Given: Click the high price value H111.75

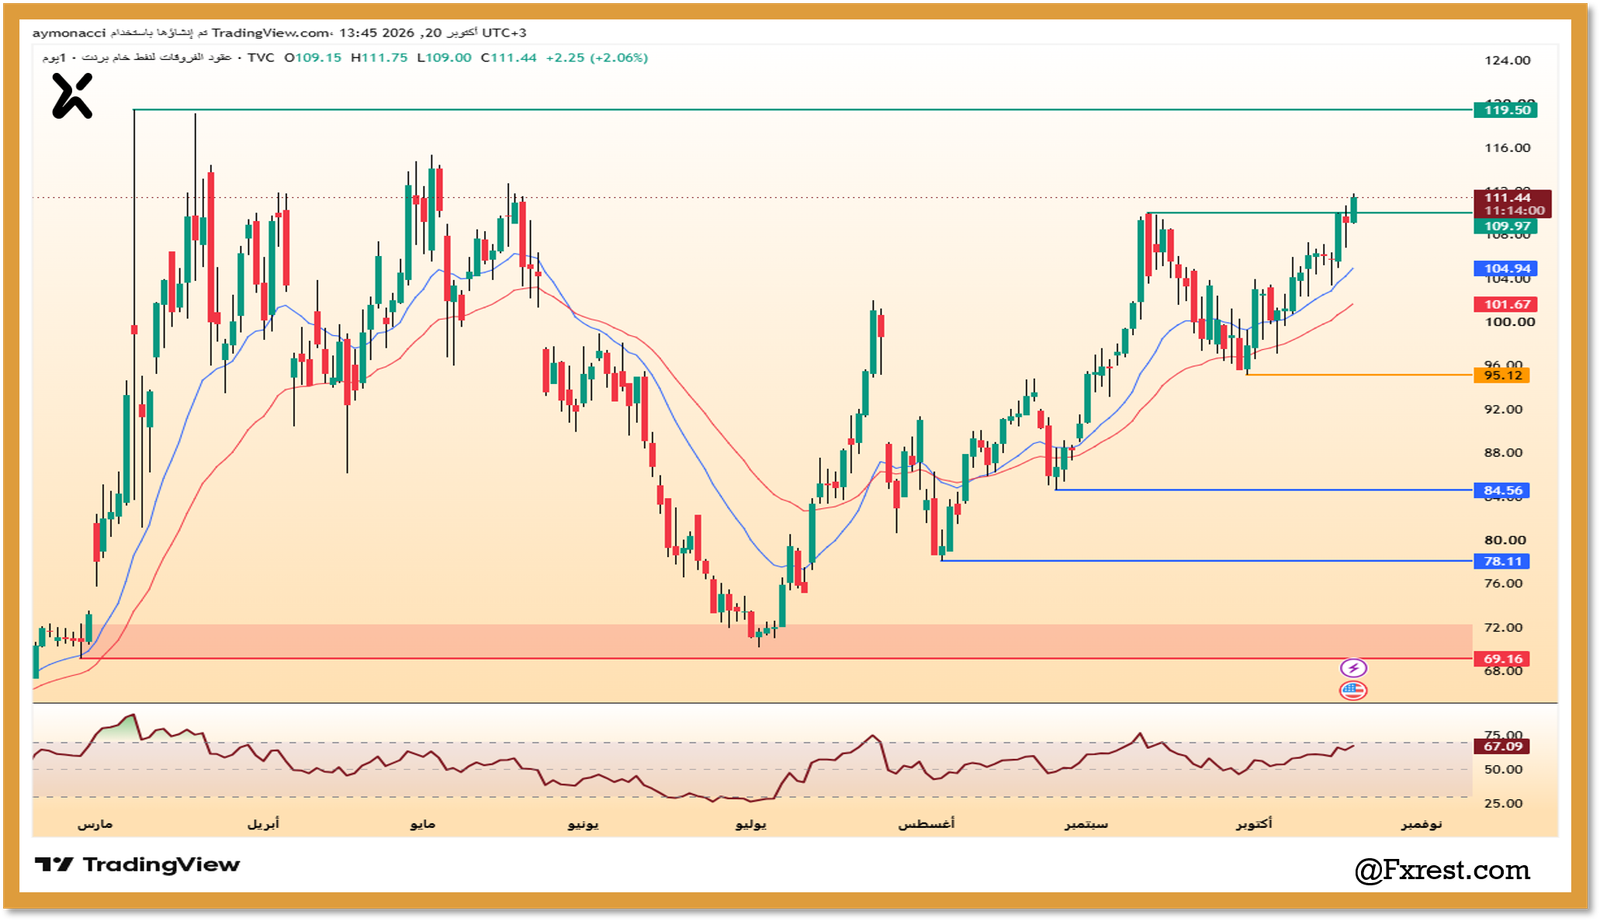Looking at the screenshot, I should tap(379, 58).
